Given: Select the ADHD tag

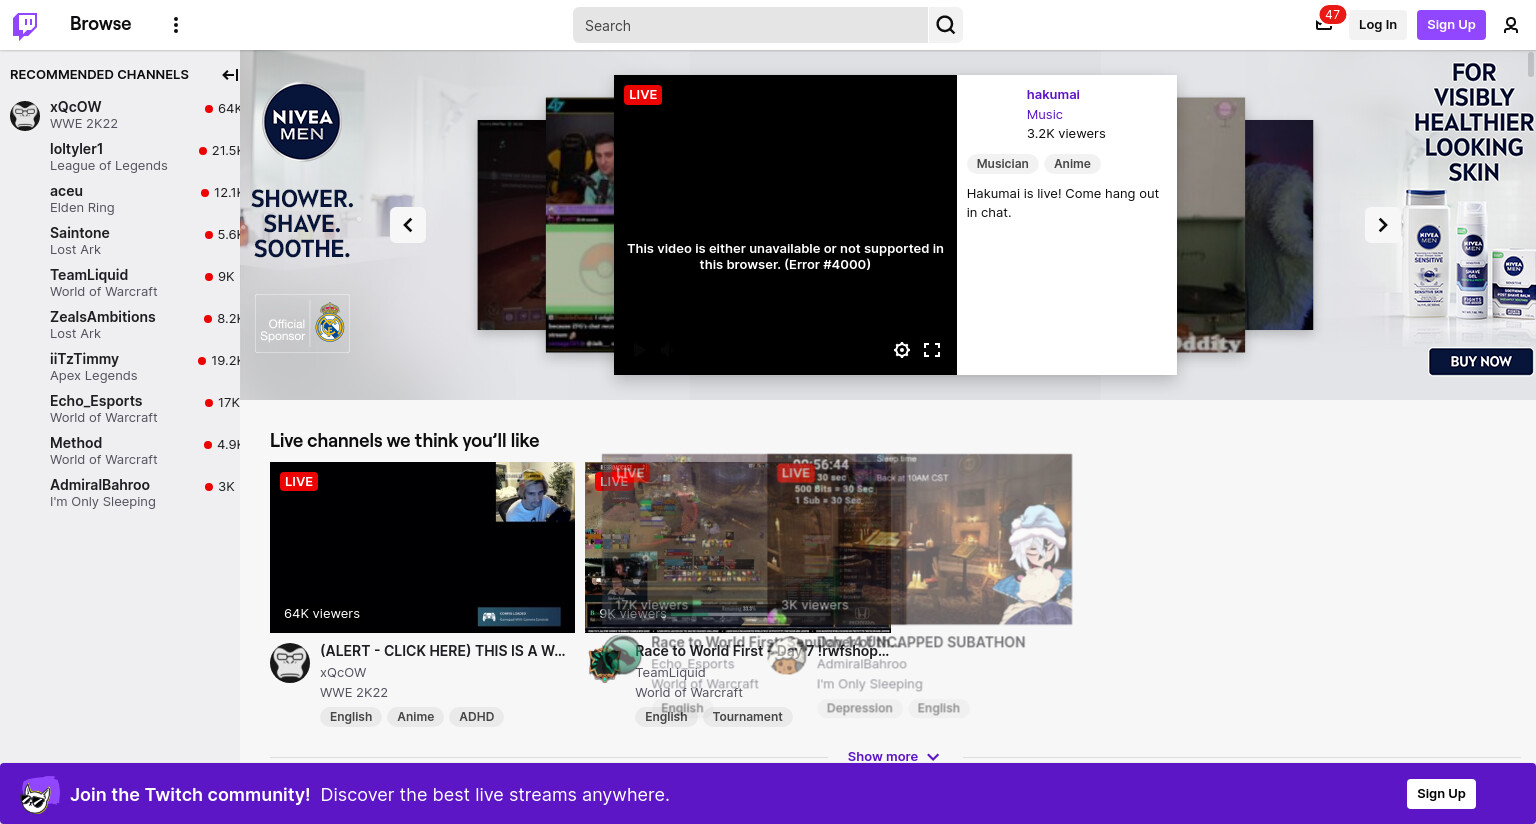Looking at the screenshot, I should click(x=476, y=717).
